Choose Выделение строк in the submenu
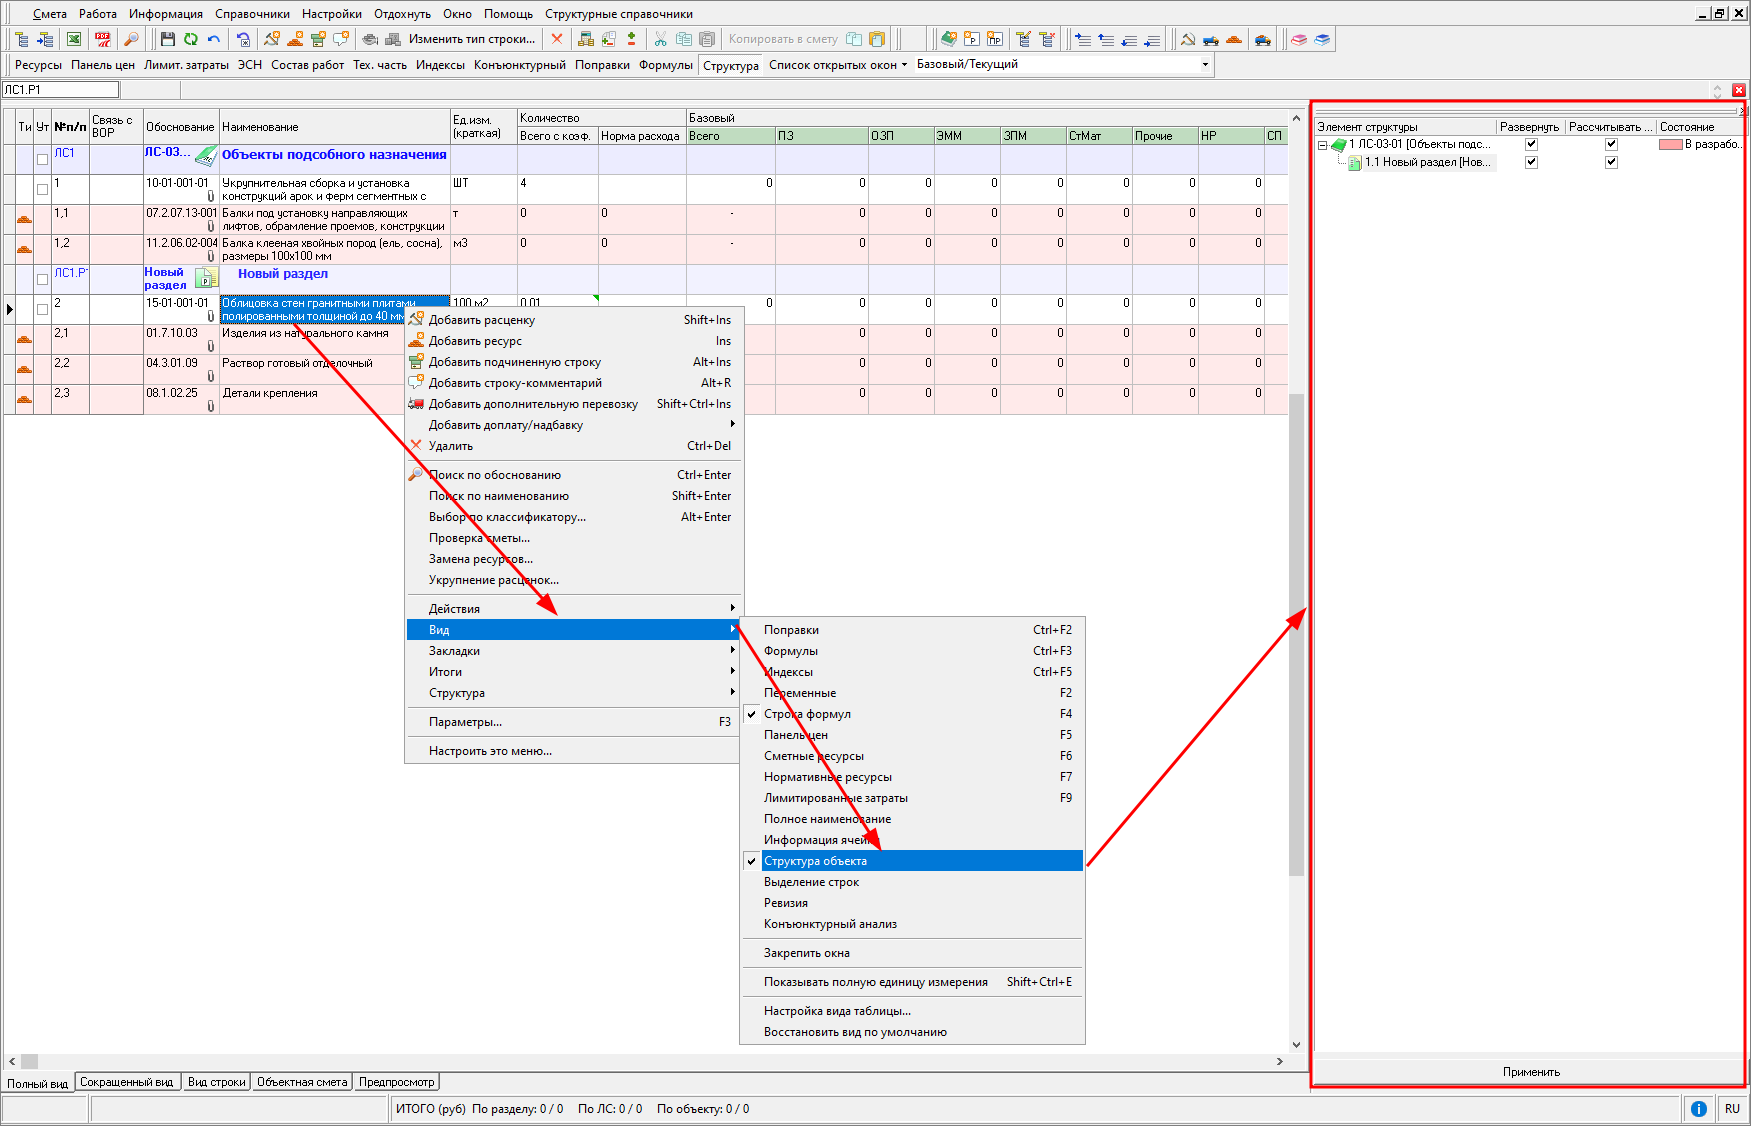The width and height of the screenshot is (1751, 1126). tap(811, 882)
